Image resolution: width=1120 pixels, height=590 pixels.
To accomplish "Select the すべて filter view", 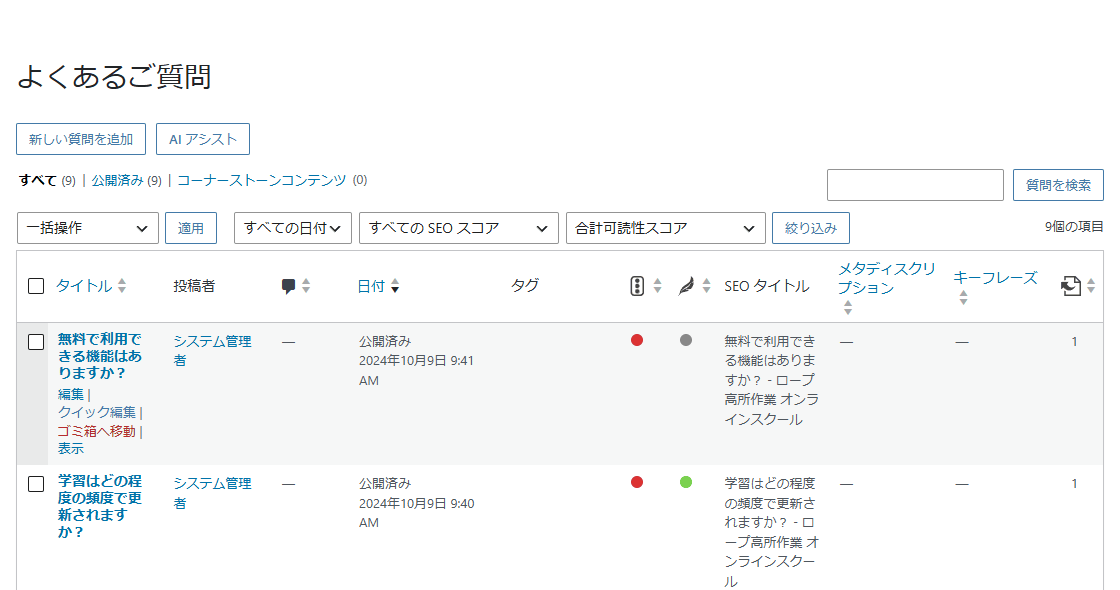I will coord(38,181).
